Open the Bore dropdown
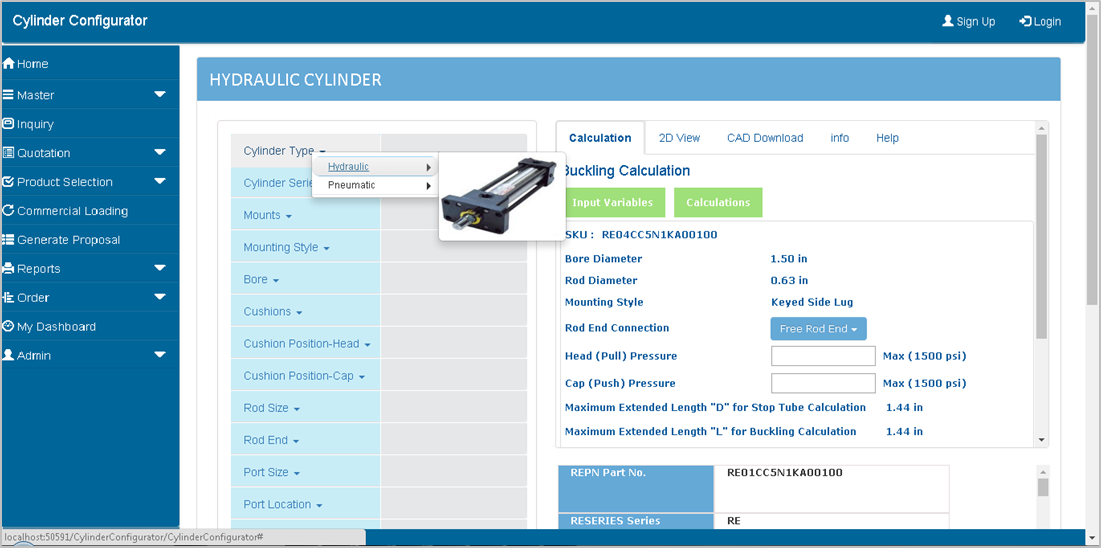This screenshot has height=548, width=1101. [261, 279]
